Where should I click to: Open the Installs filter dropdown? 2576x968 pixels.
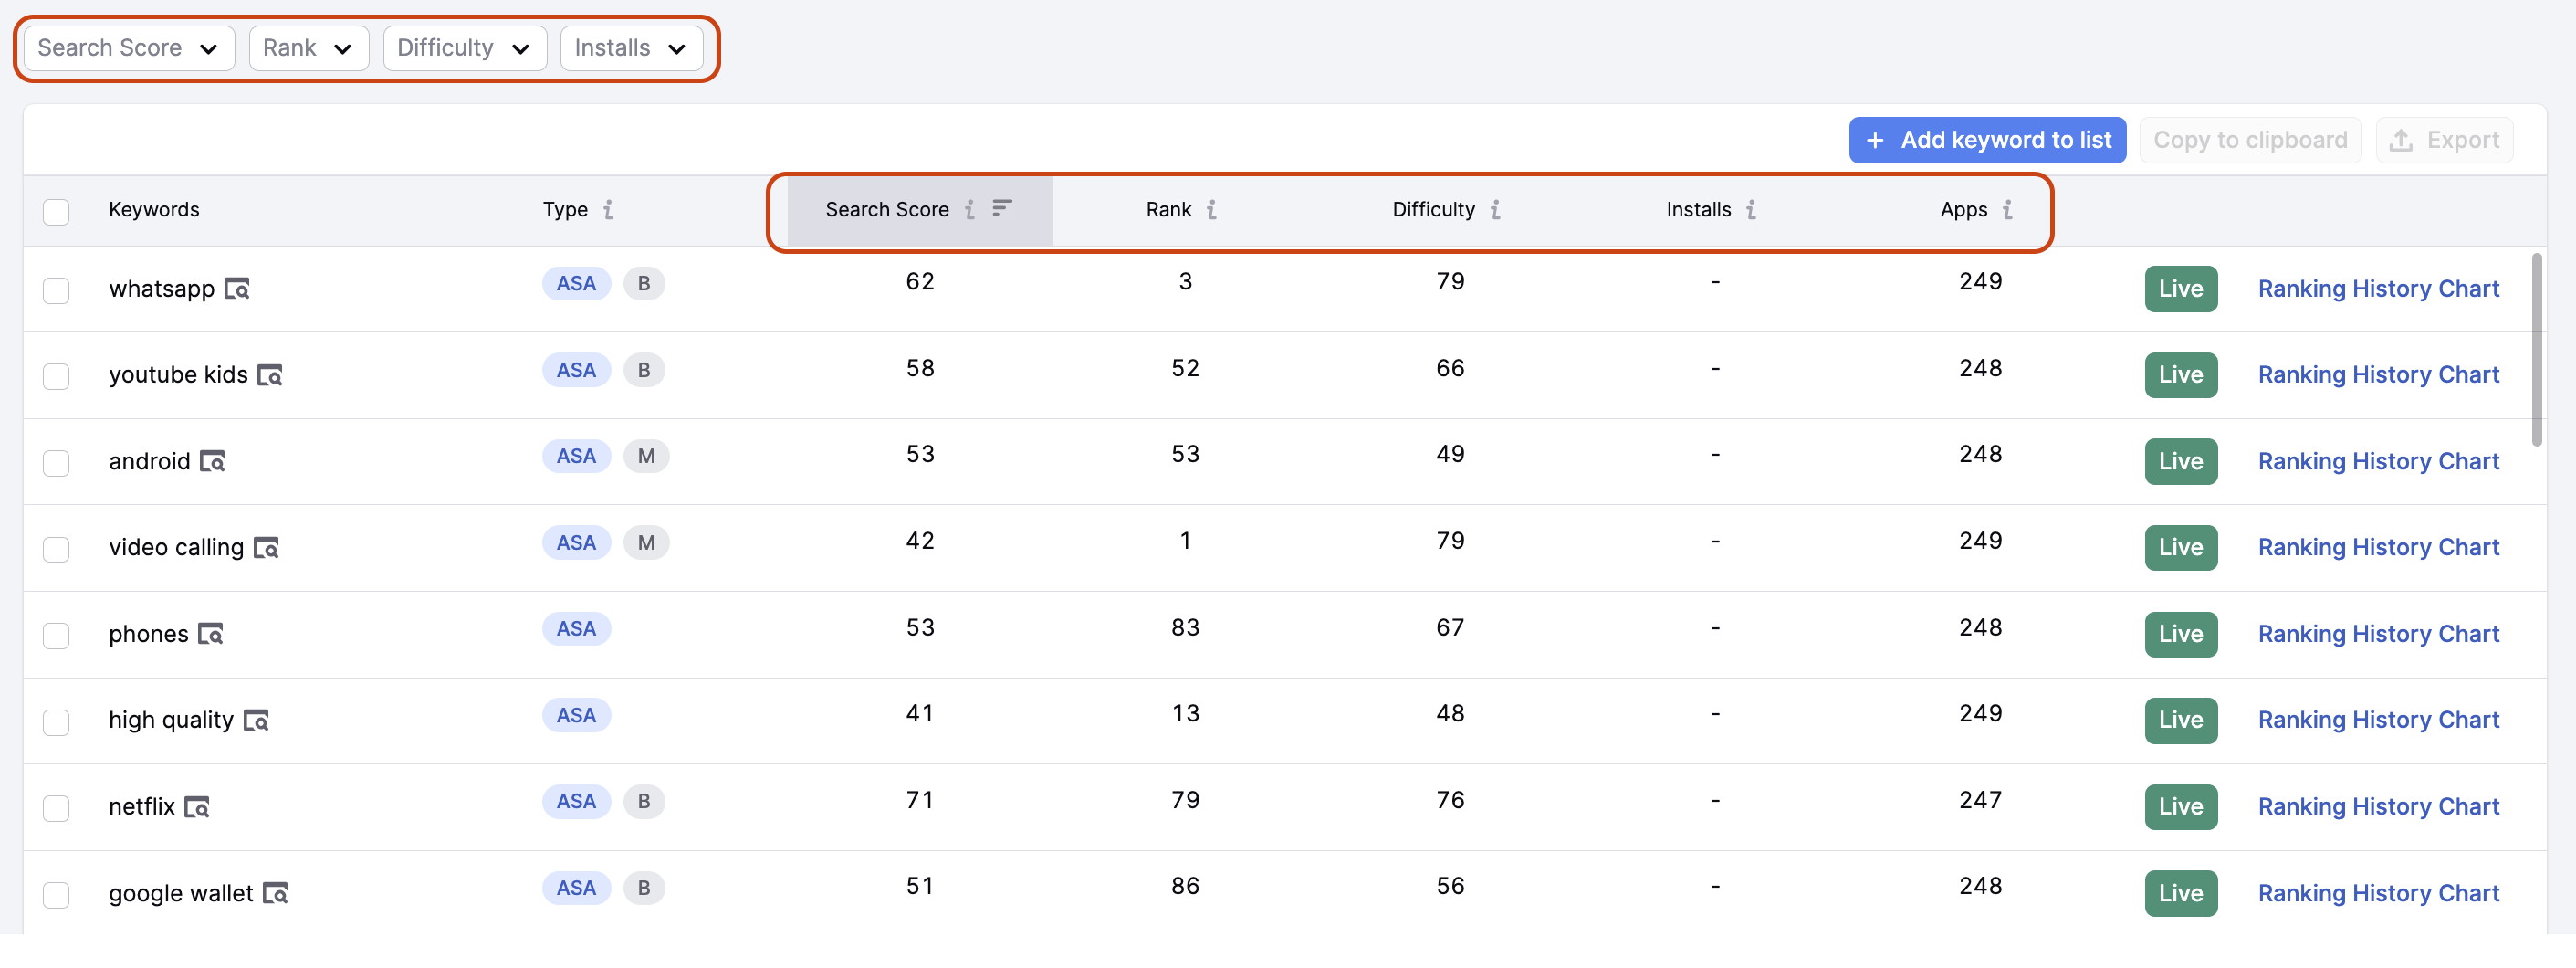click(631, 47)
